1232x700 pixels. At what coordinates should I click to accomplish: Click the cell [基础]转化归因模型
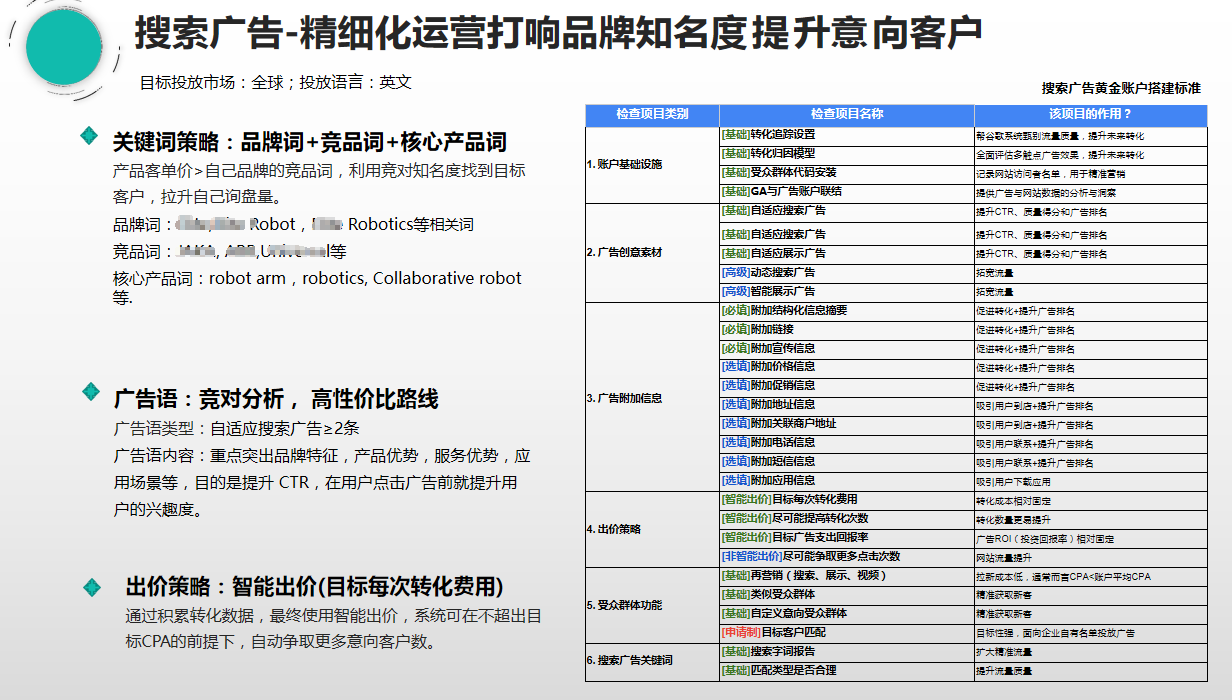847,154
